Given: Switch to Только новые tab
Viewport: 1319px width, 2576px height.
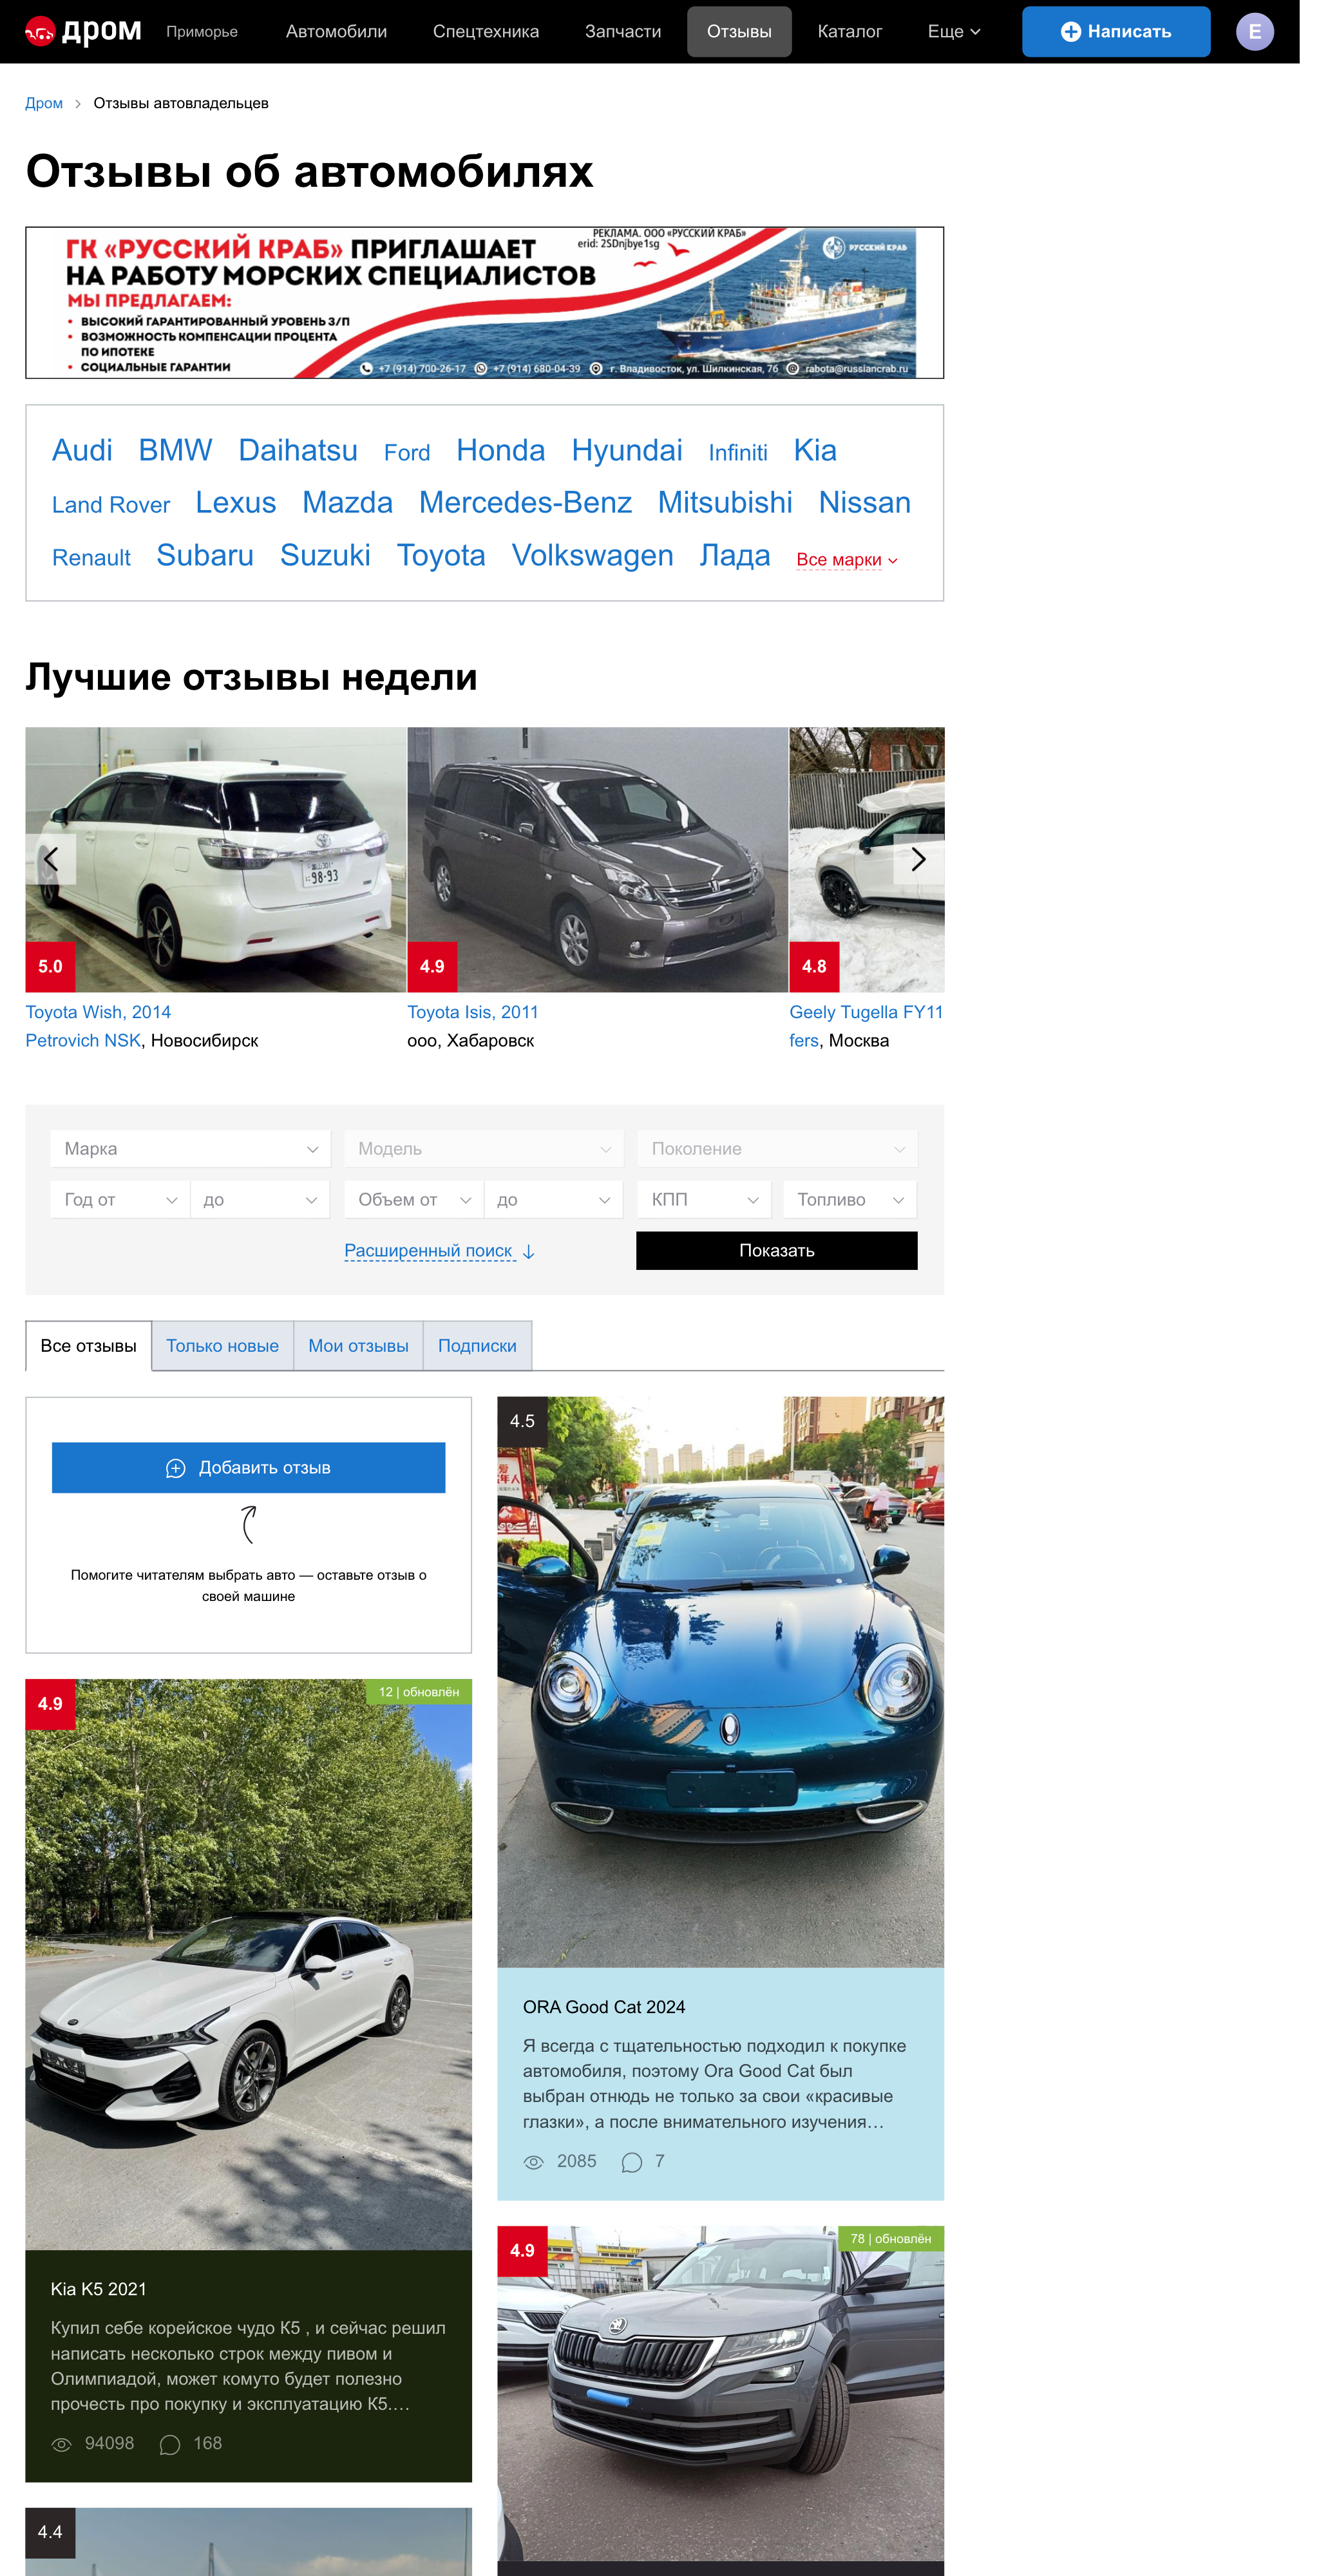Looking at the screenshot, I should pyautogui.click(x=222, y=1345).
